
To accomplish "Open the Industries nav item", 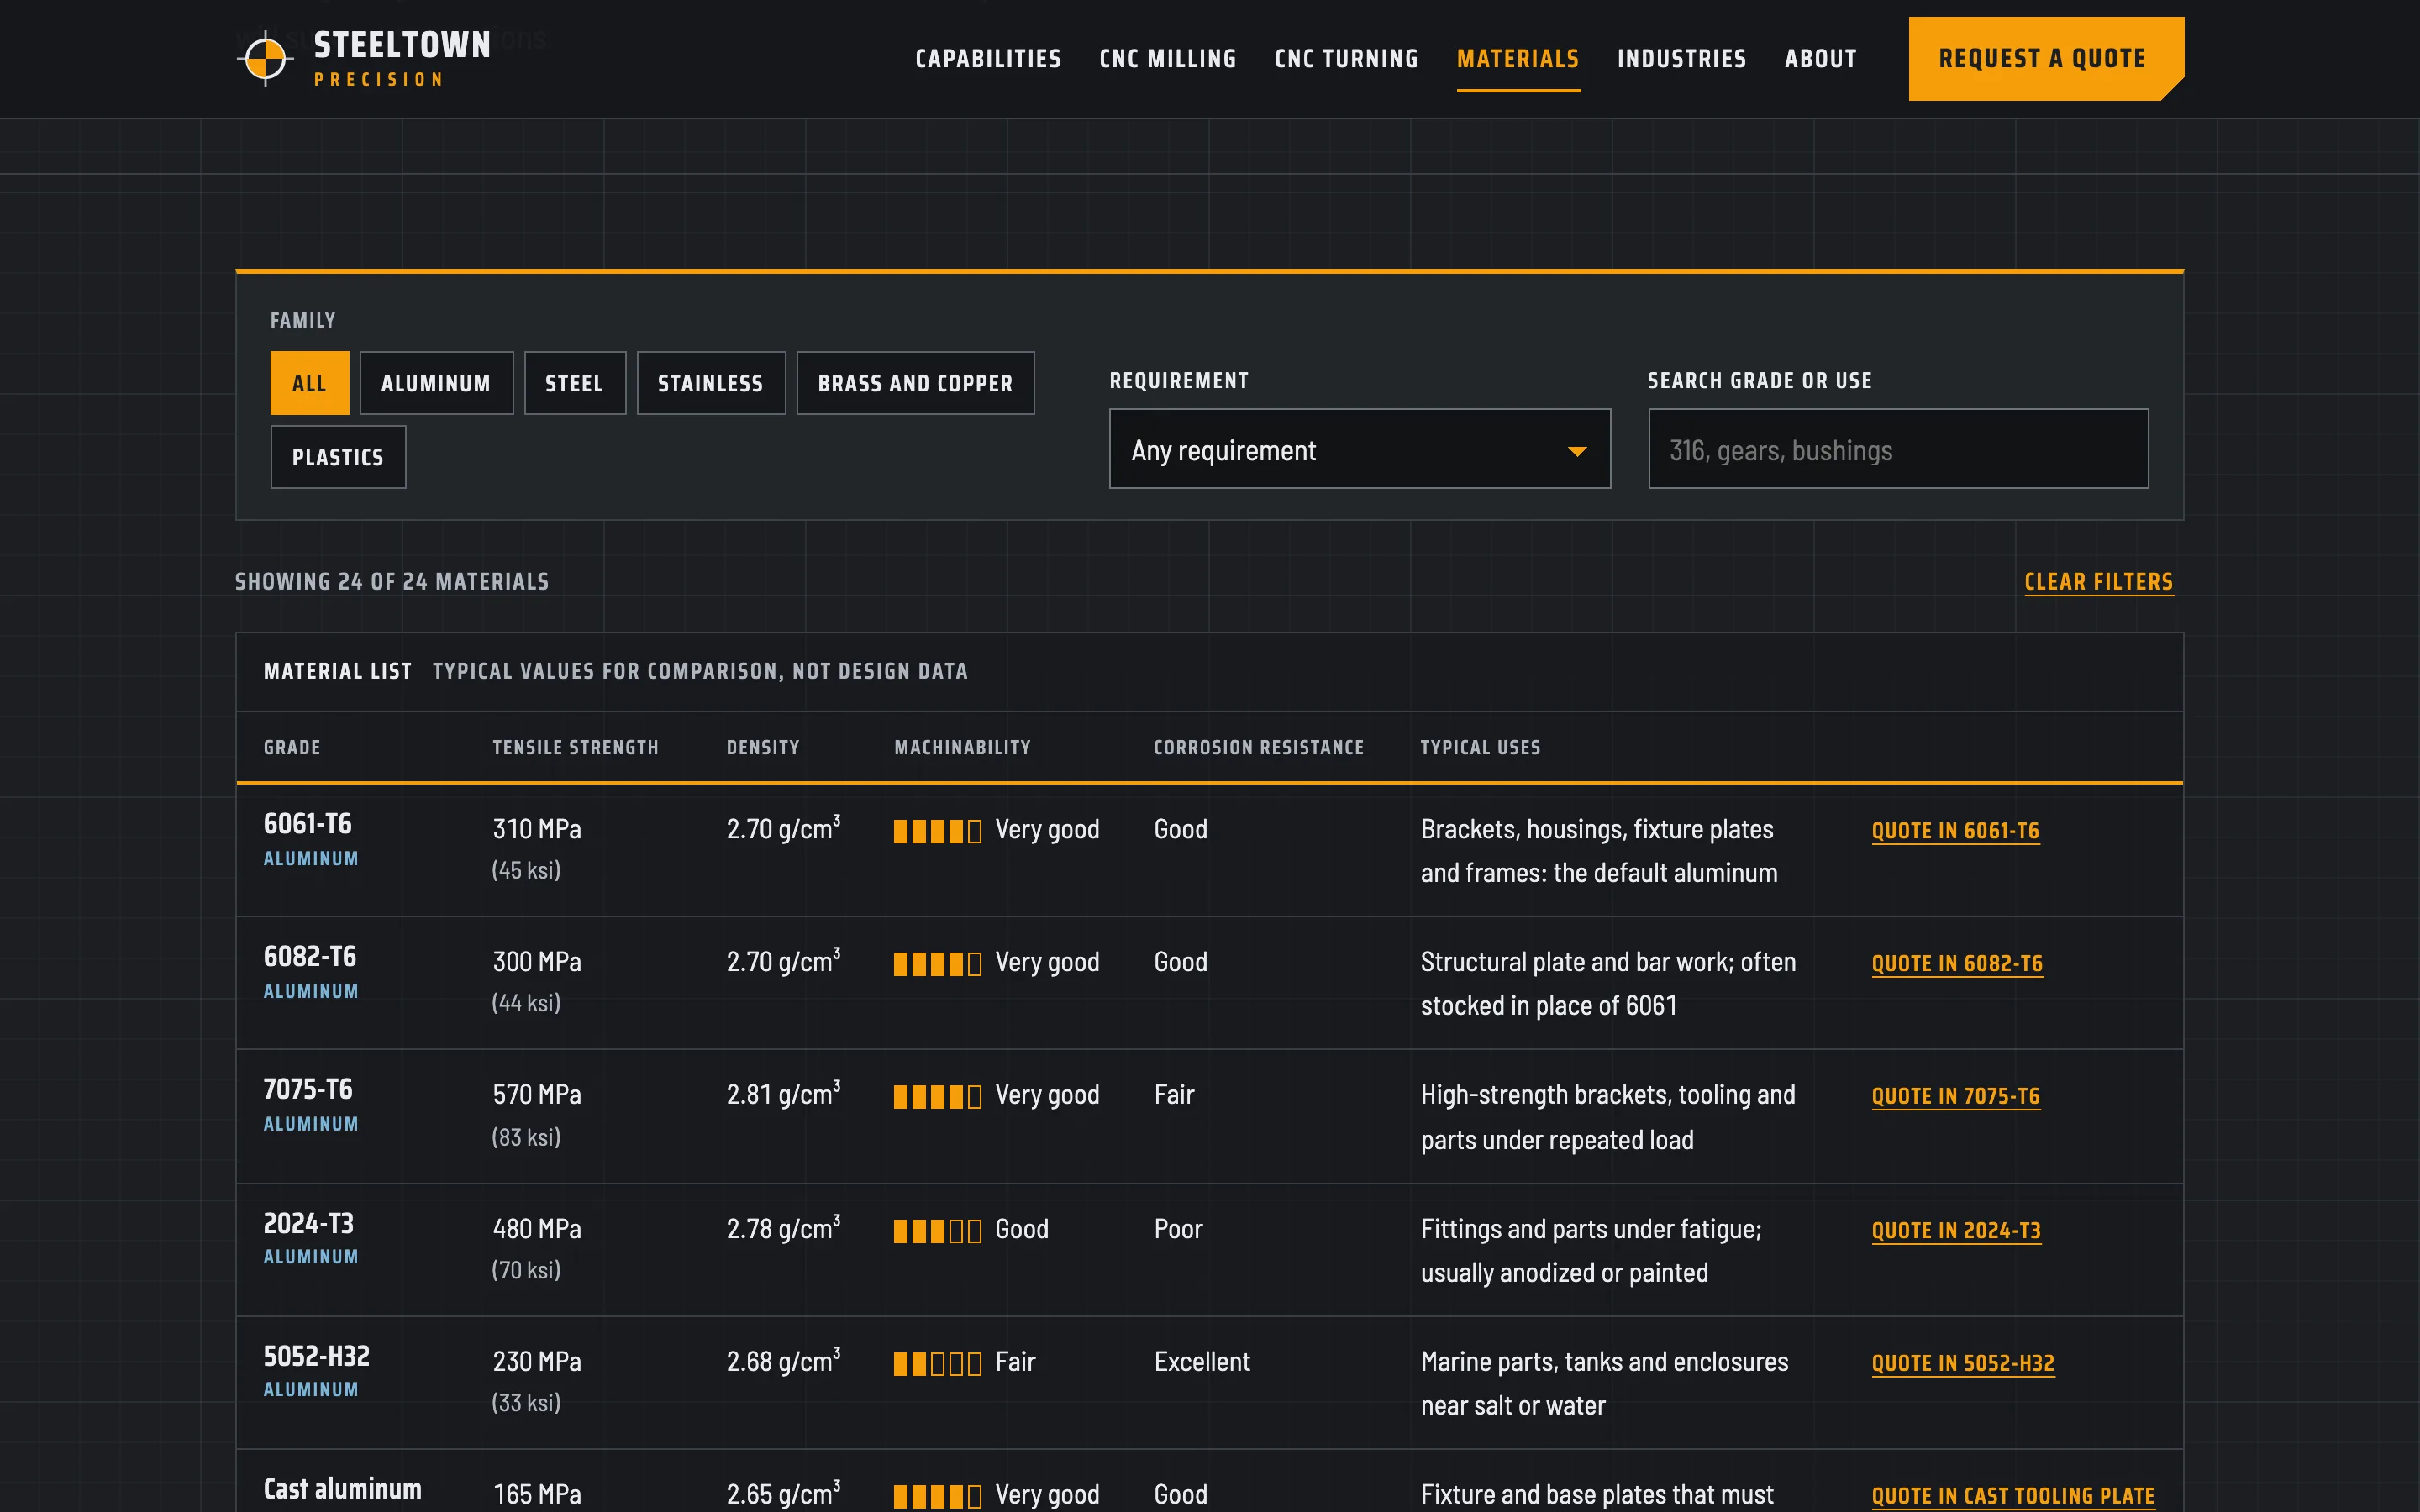I will 1682,59.
